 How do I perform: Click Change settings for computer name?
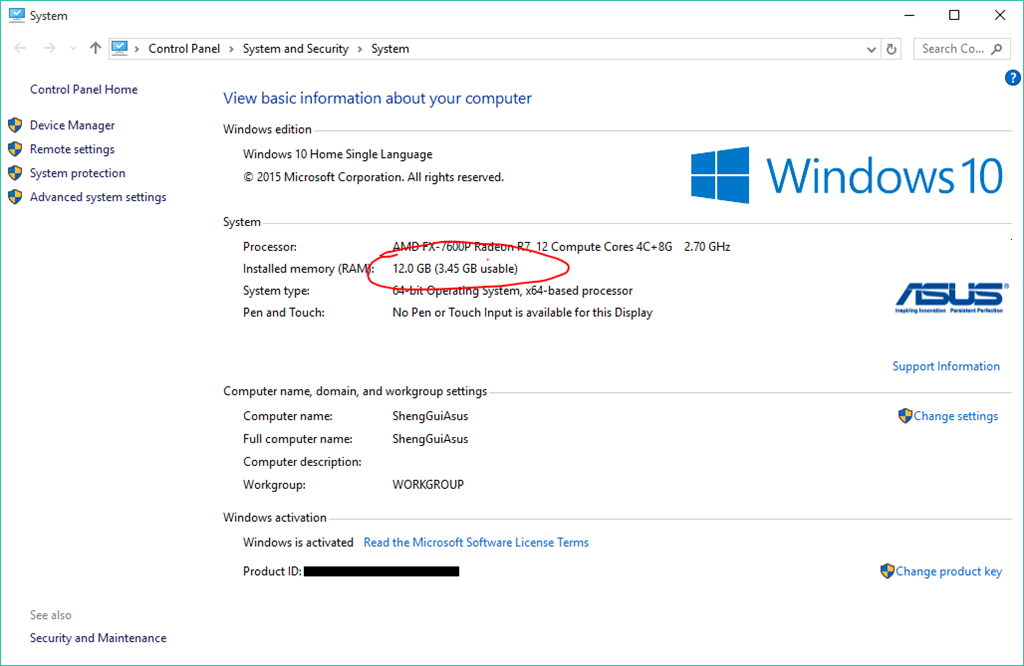(x=955, y=416)
